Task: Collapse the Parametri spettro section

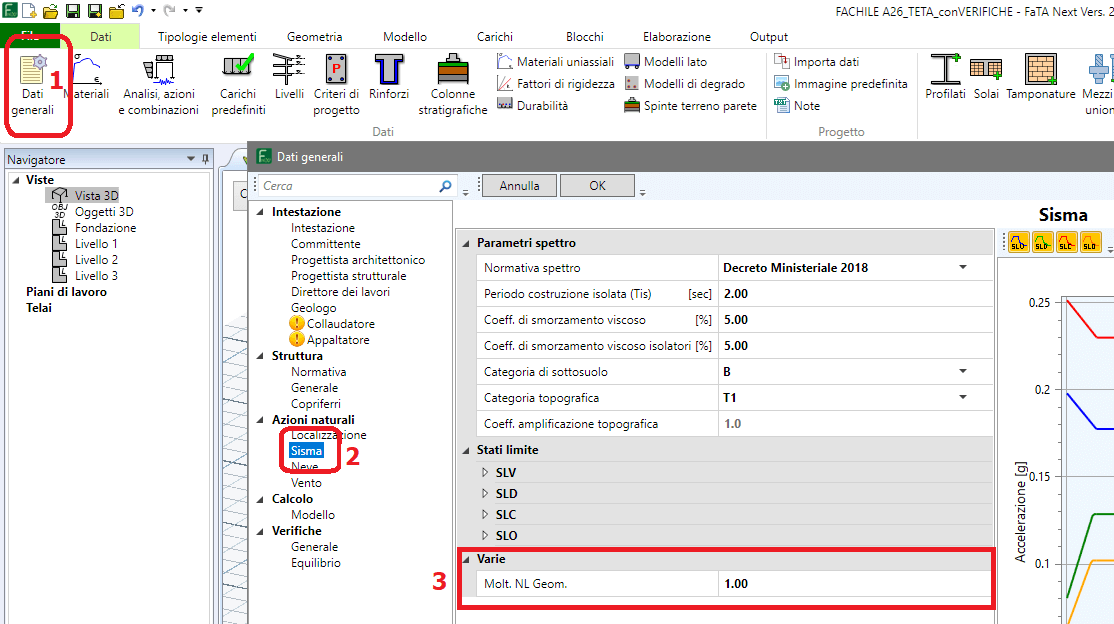Action: pos(466,243)
